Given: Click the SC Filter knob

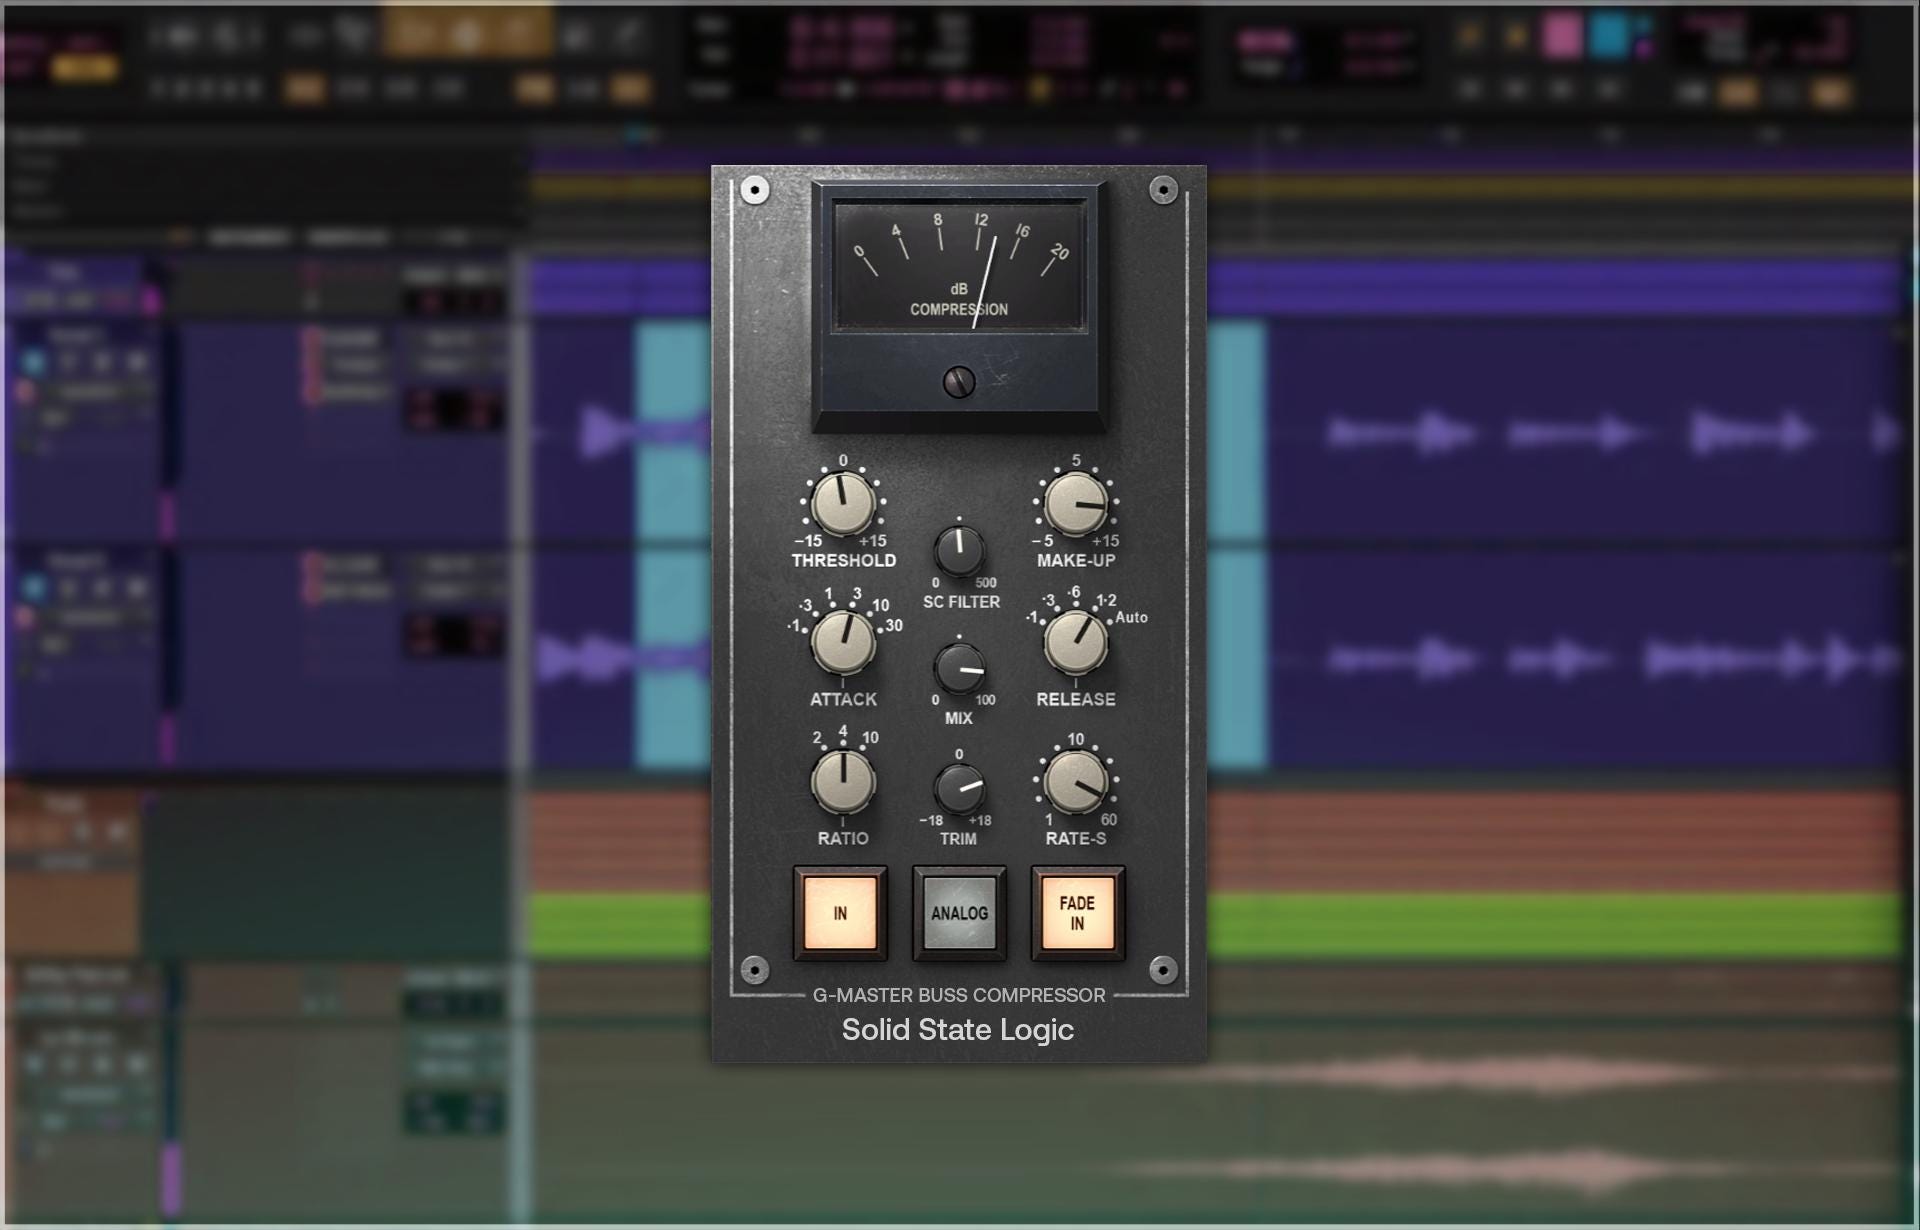Looking at the screenshot, I should tap(959, 551).
